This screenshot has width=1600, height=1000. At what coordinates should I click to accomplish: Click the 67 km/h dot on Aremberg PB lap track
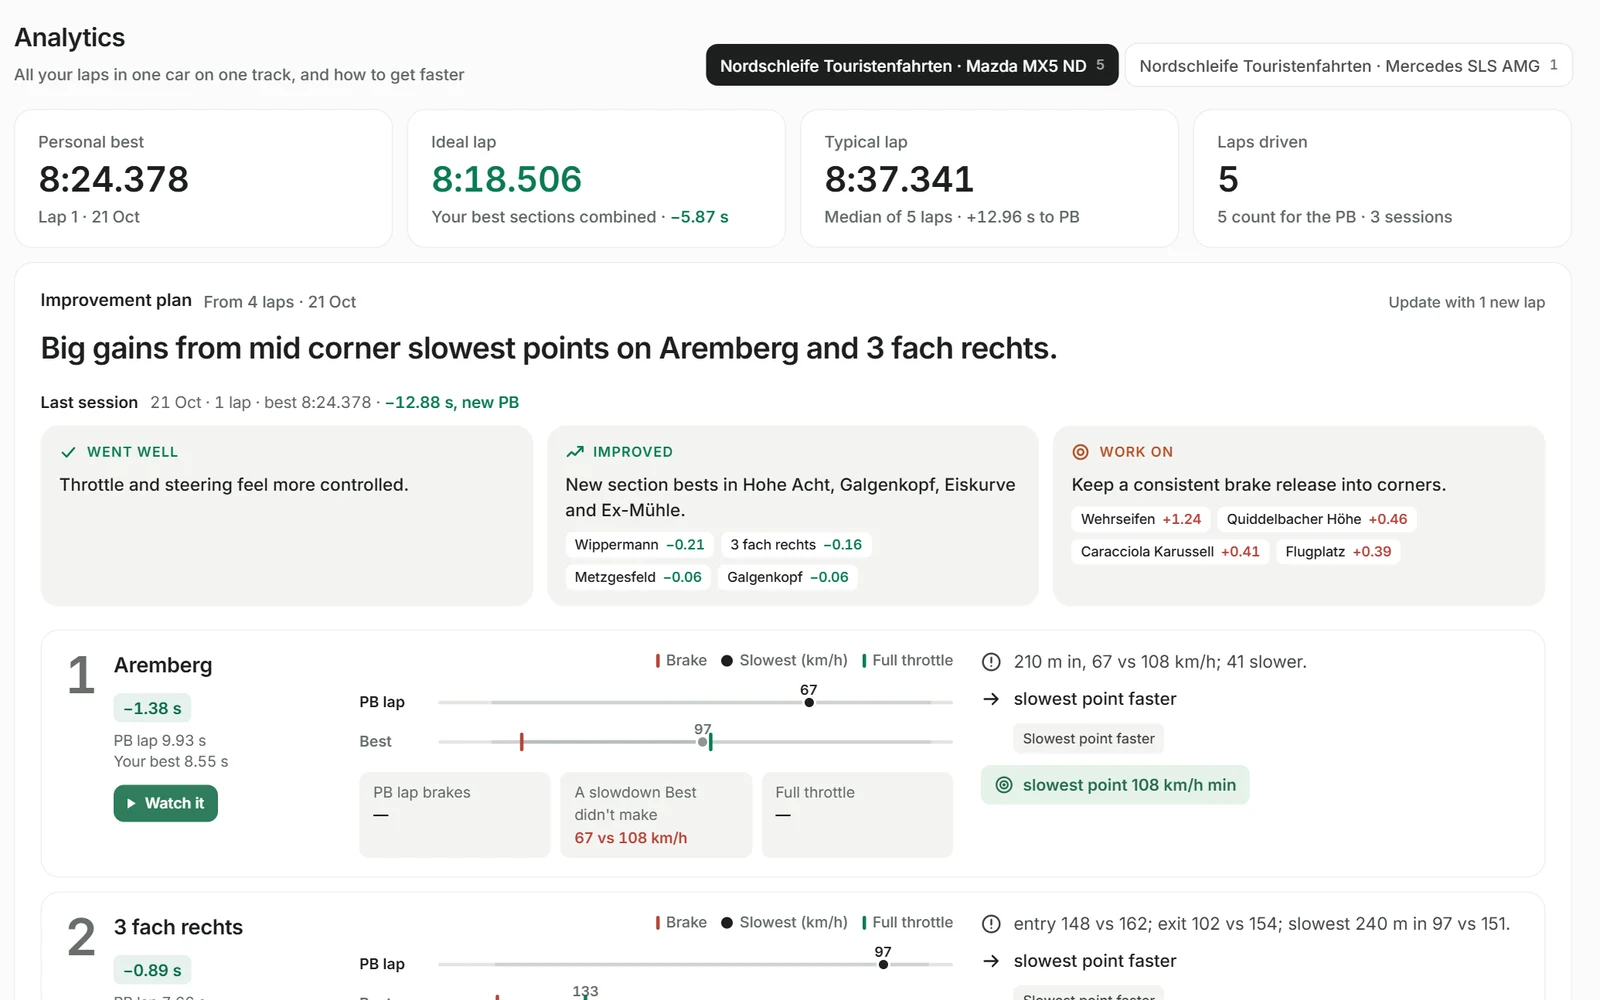click(x=809, y=702)
